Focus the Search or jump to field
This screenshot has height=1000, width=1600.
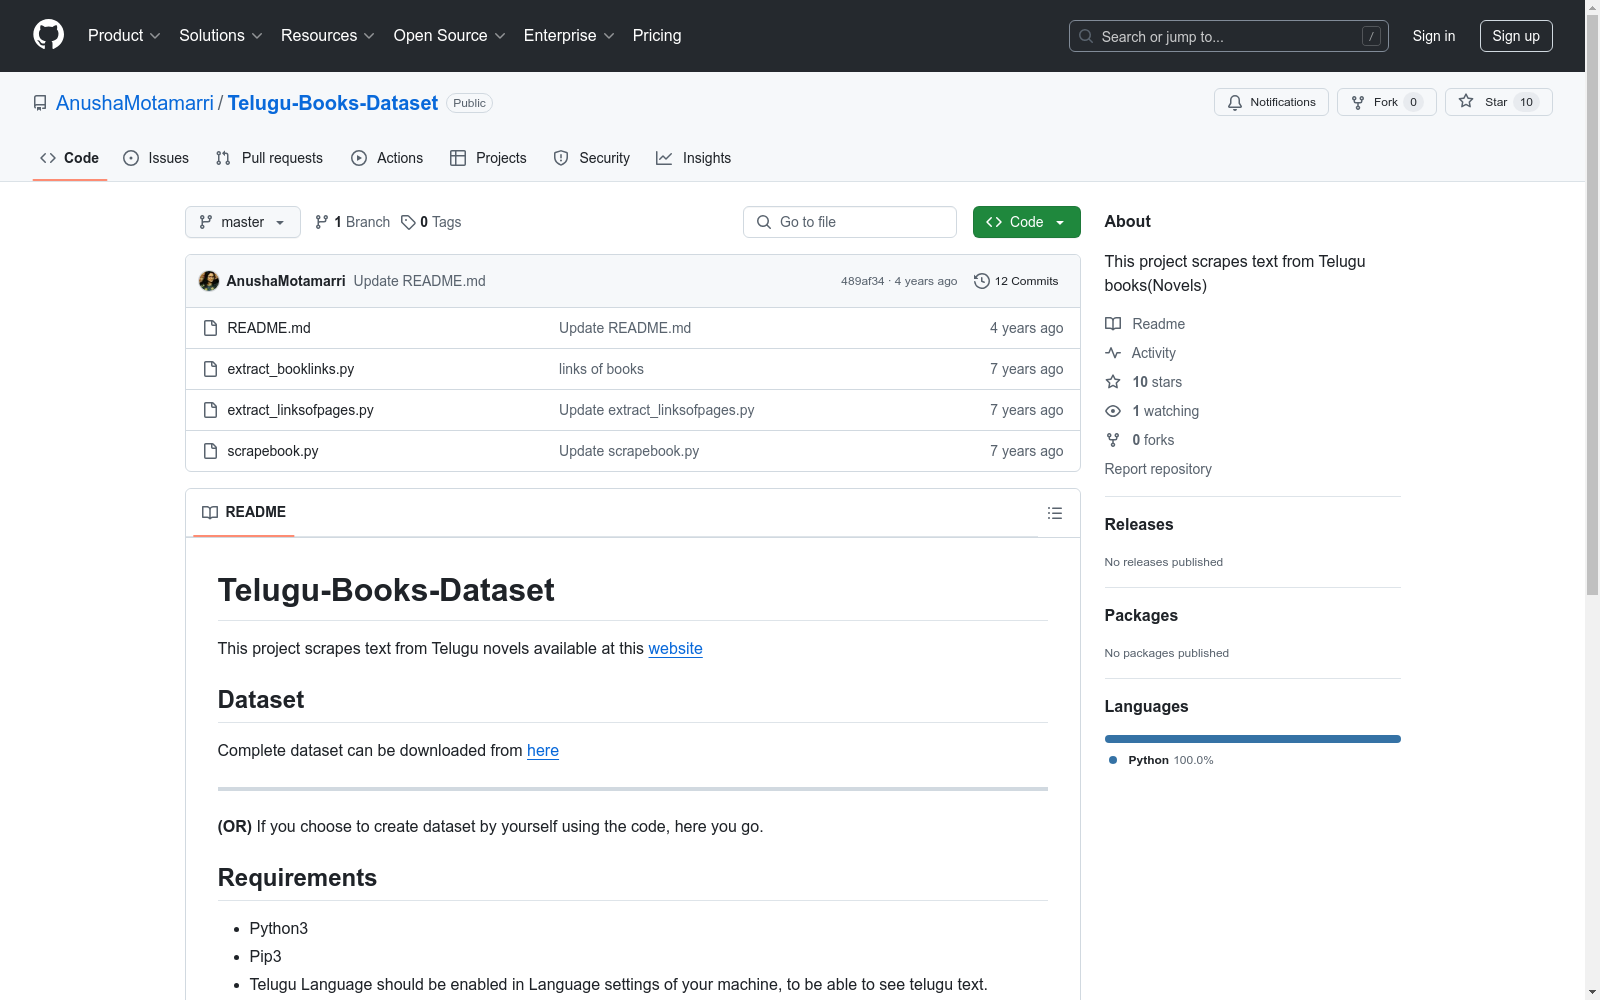coord(1229,36)
